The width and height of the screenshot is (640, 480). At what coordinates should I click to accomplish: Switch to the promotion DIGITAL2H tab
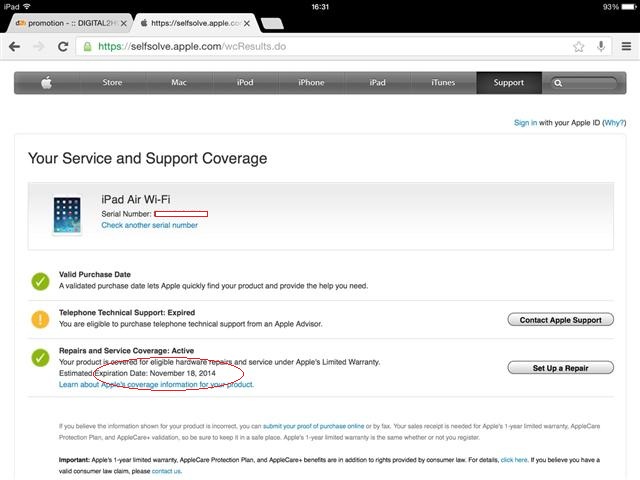tap(69, 23)
